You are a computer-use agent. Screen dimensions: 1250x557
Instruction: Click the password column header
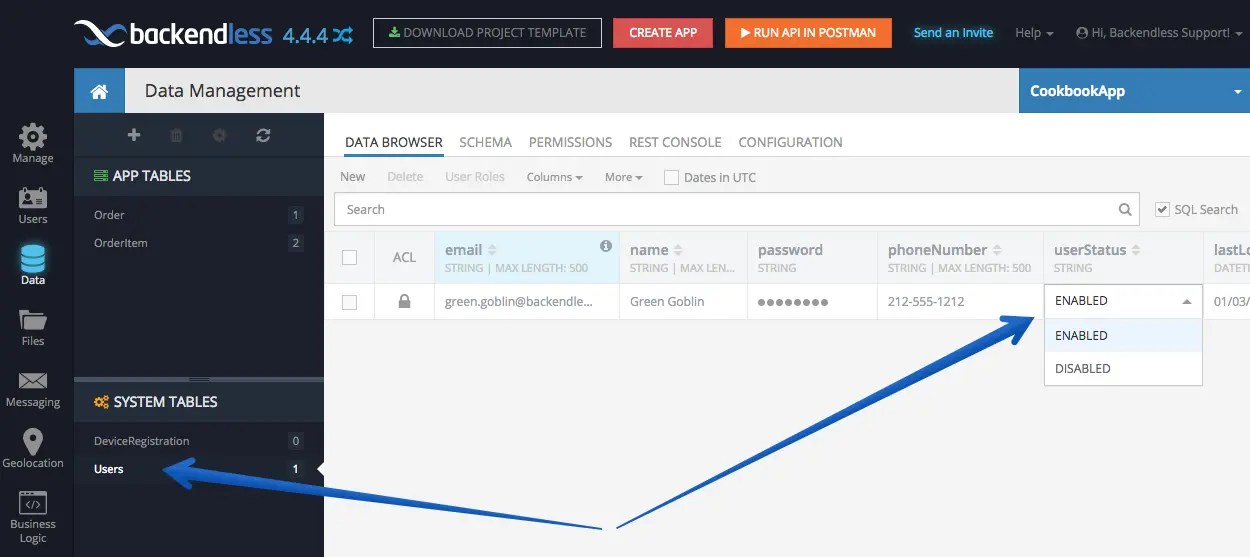(x=812, y=257)
